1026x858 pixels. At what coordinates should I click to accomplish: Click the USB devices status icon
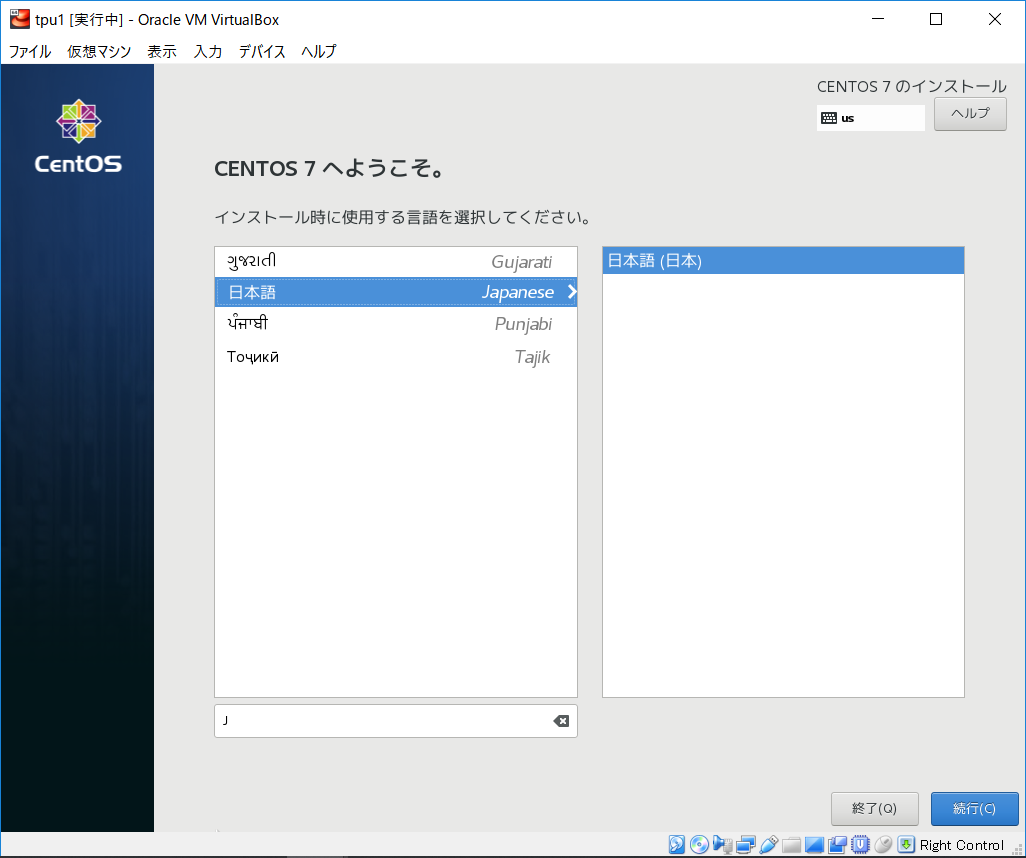[x=768, y=845]
